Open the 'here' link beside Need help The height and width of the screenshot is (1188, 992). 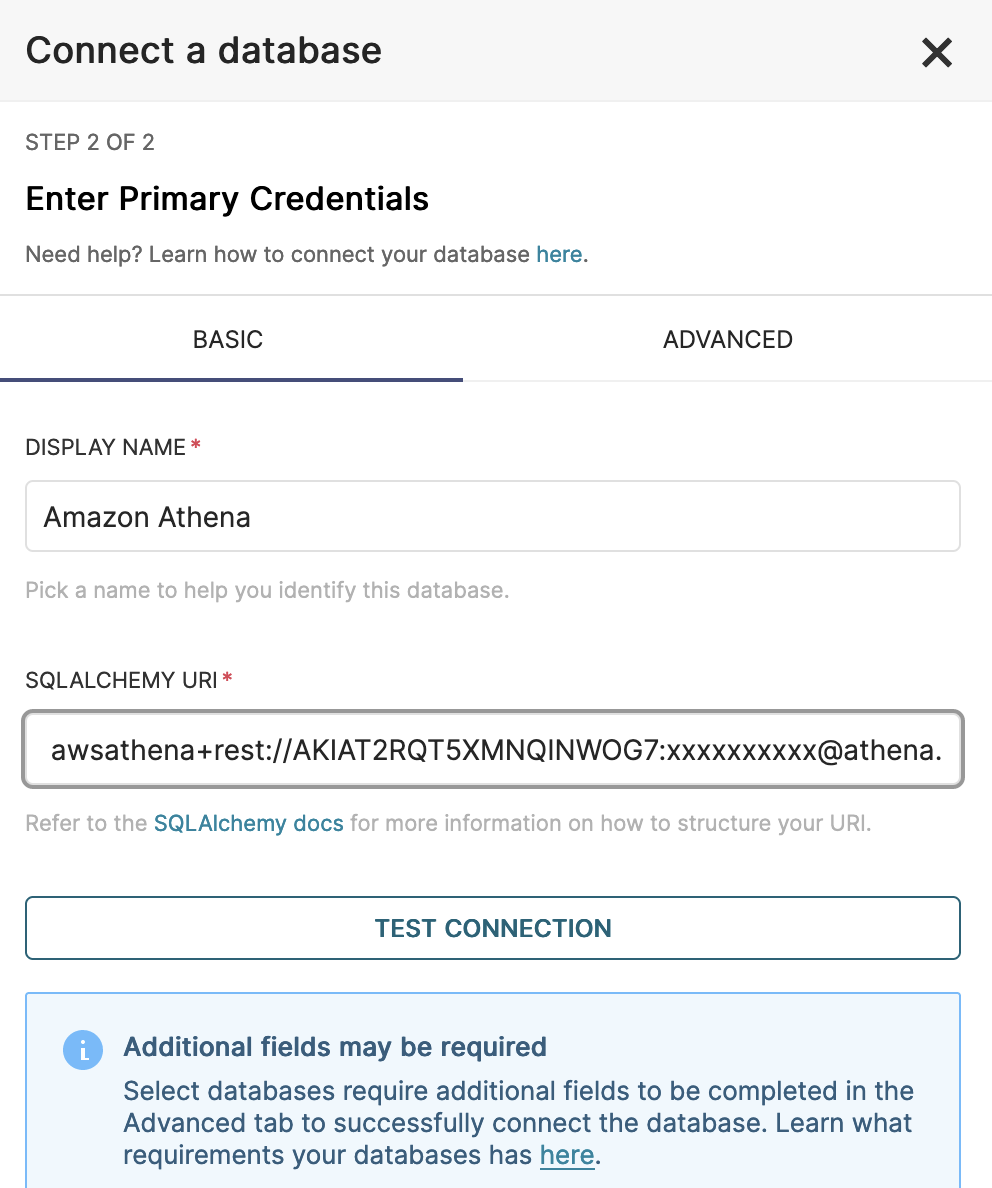[x=559, y=254]
